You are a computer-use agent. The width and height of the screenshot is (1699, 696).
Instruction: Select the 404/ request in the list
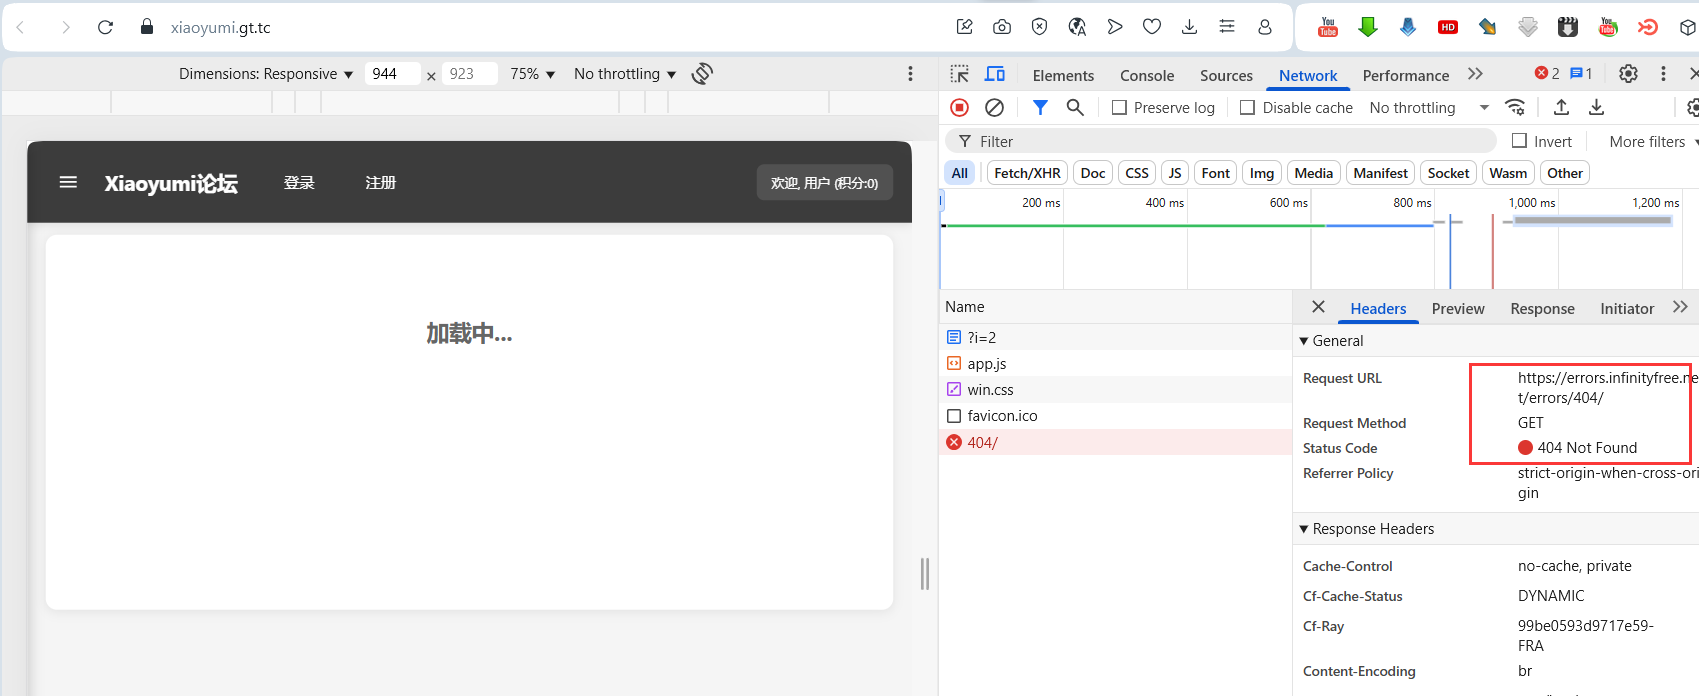982,442
